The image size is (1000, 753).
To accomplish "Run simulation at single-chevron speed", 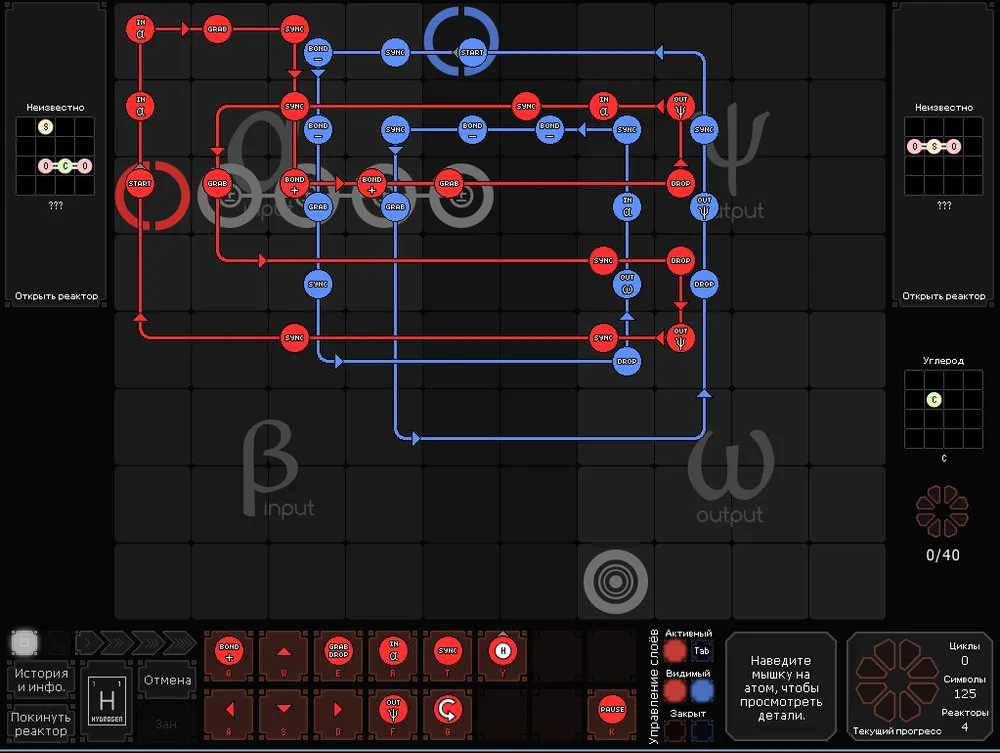I will (88, 643).
